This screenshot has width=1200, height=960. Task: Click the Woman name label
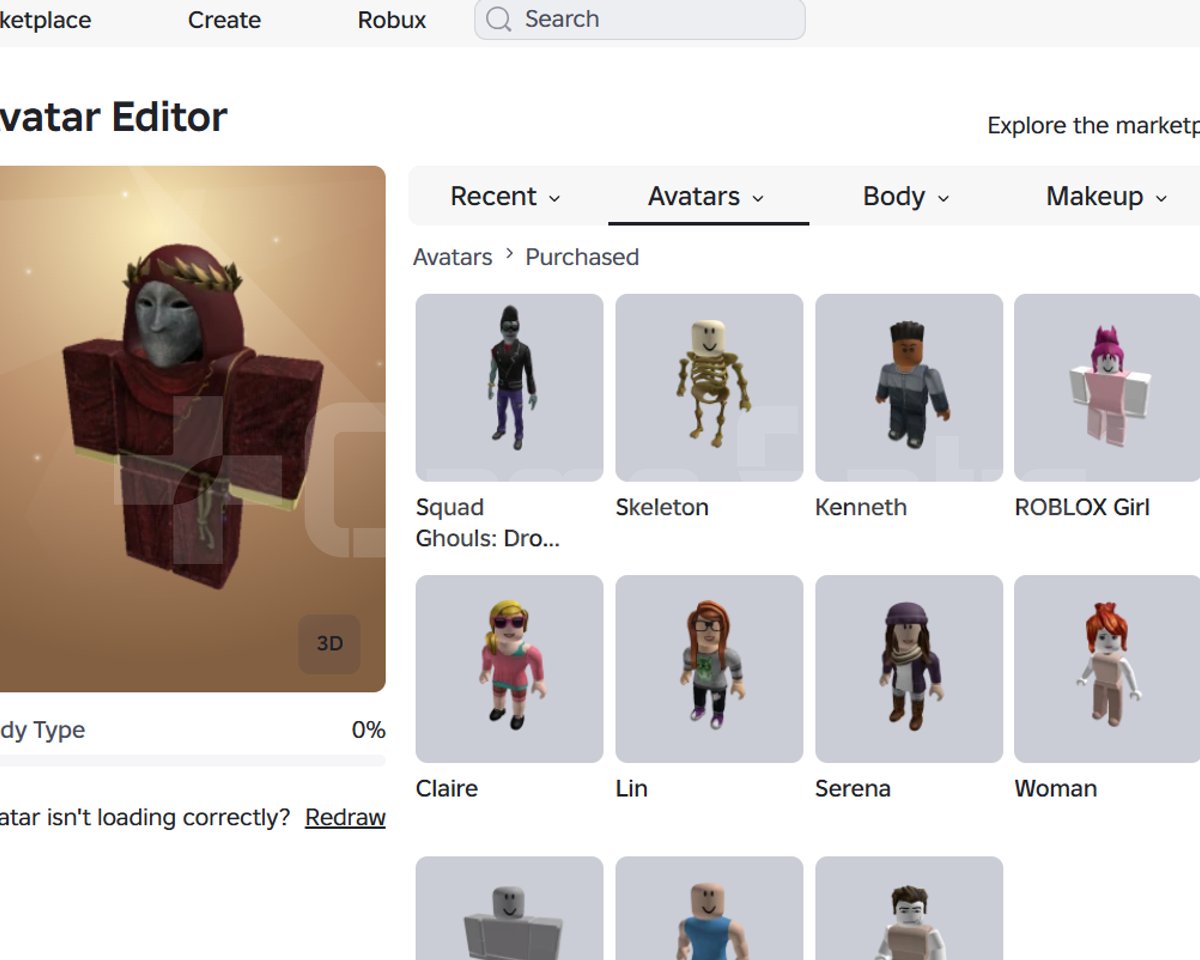coord(1056,788)
